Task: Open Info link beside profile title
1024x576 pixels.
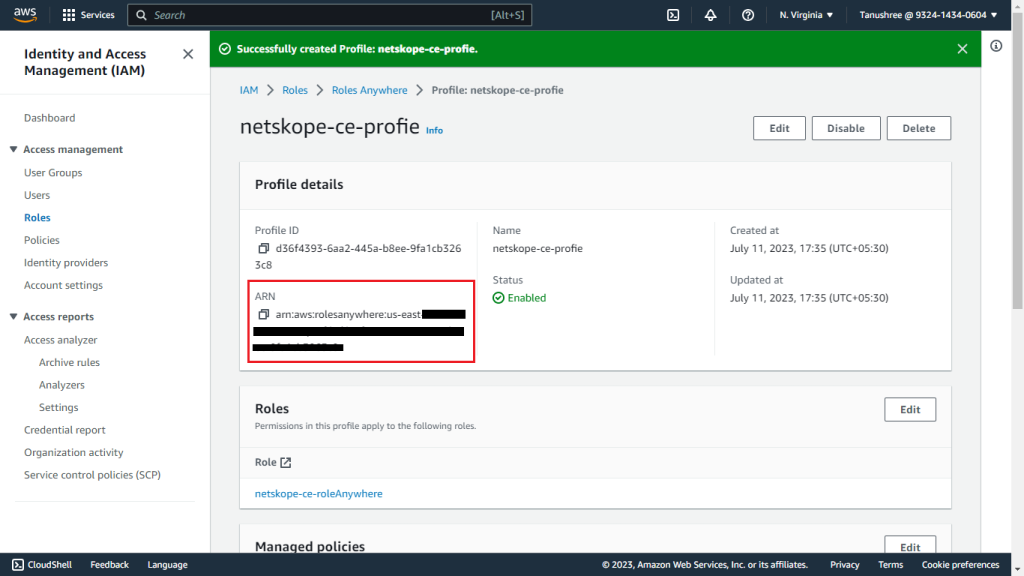Action: [x=434, y=131]
